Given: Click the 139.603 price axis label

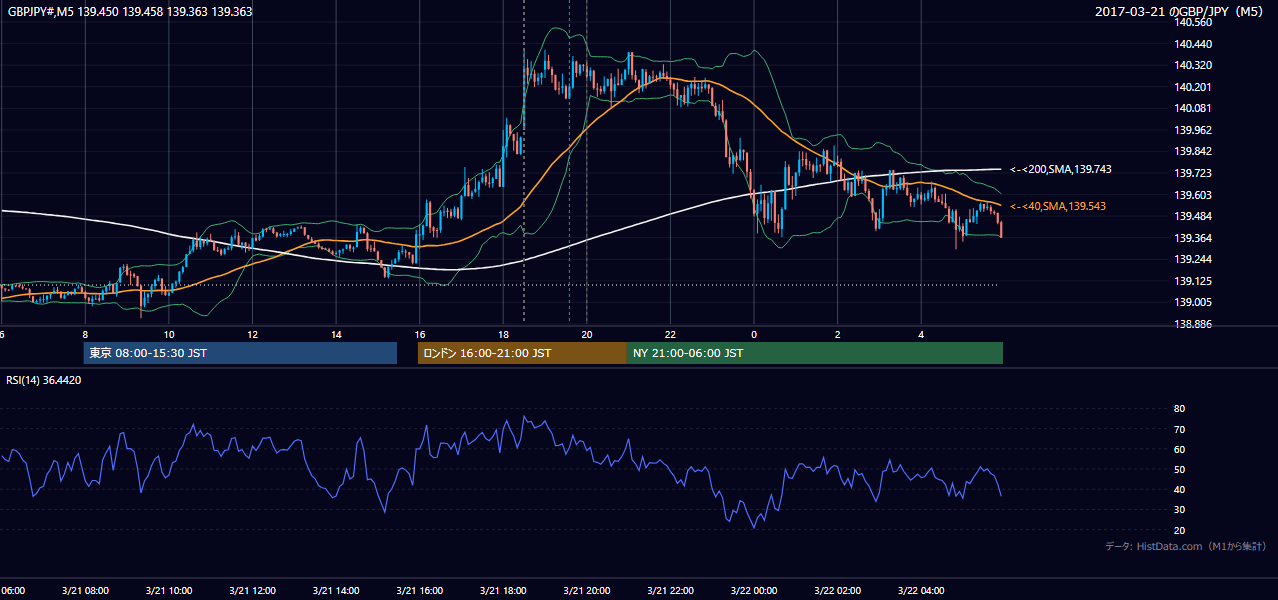Looking at the screenshot, I should (x=1194, y=195).
